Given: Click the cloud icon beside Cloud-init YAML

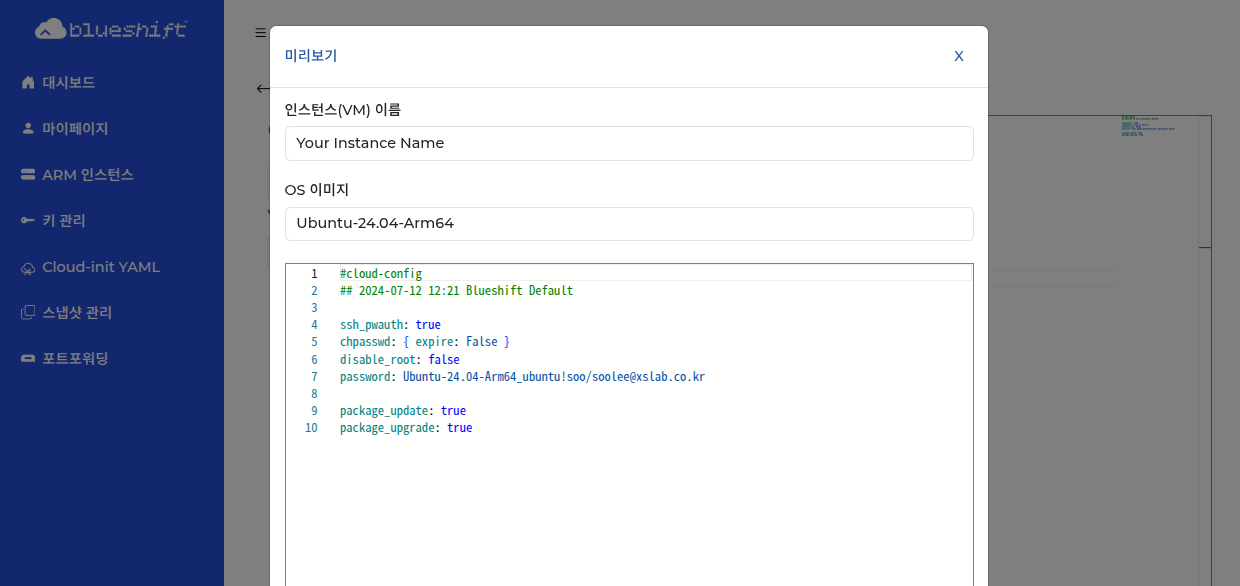Looking at the screenshot, I should [x=28, y=268].
